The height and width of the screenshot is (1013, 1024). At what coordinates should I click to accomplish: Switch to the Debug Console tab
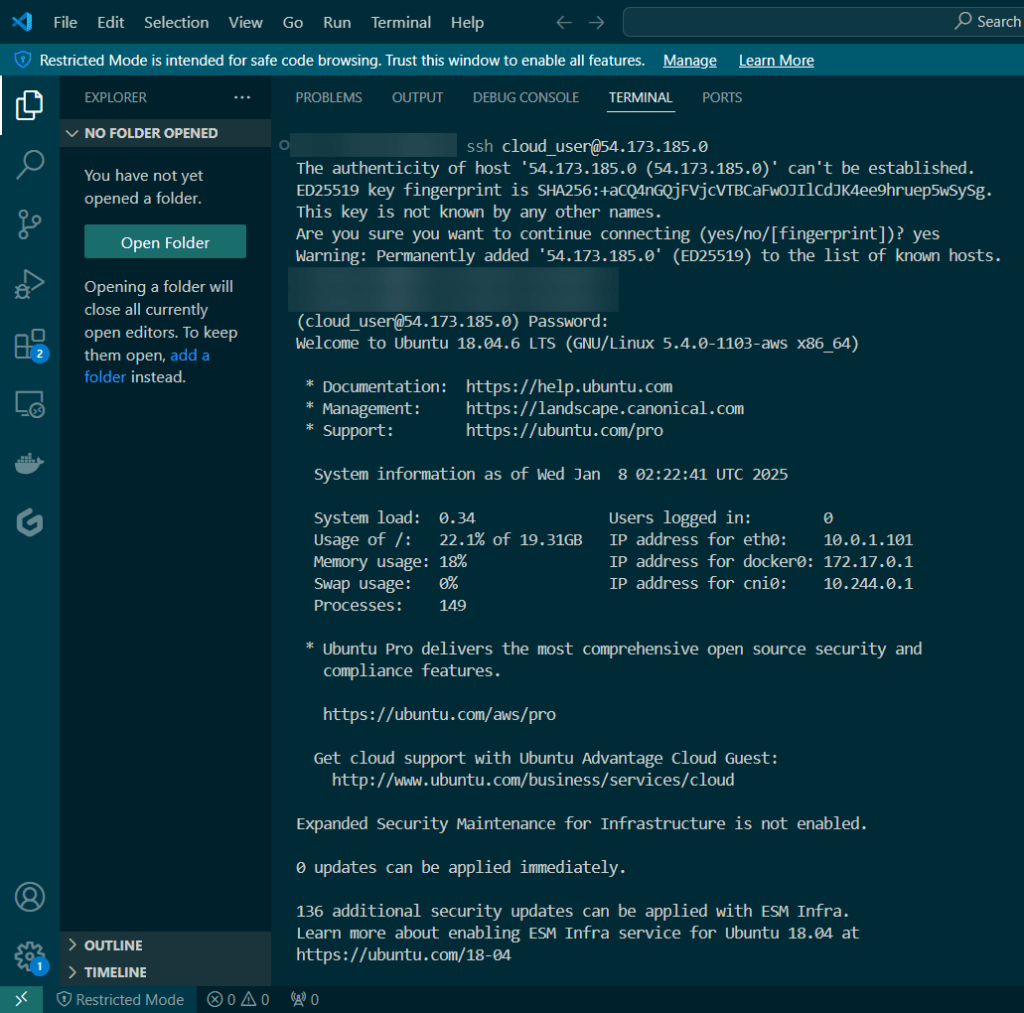525,98
